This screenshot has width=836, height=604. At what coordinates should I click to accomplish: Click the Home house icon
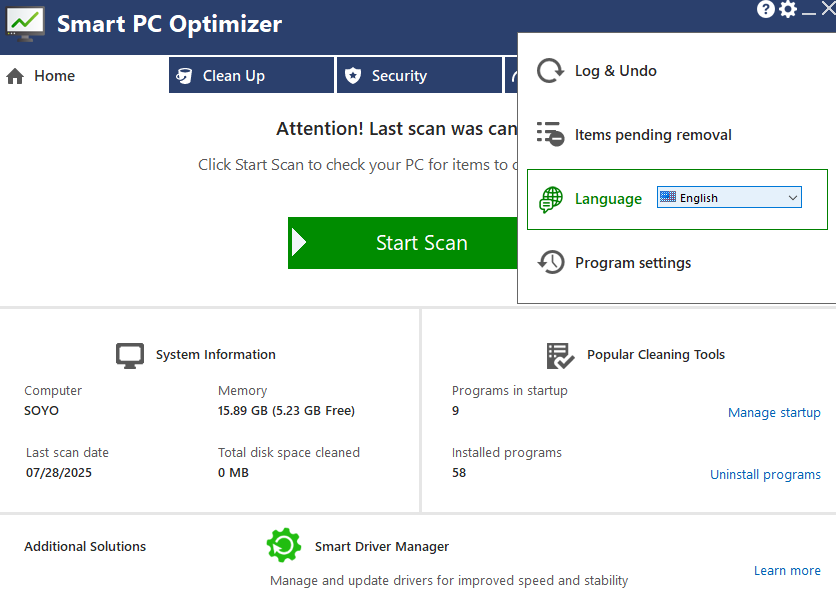click(x=15, y=76)
